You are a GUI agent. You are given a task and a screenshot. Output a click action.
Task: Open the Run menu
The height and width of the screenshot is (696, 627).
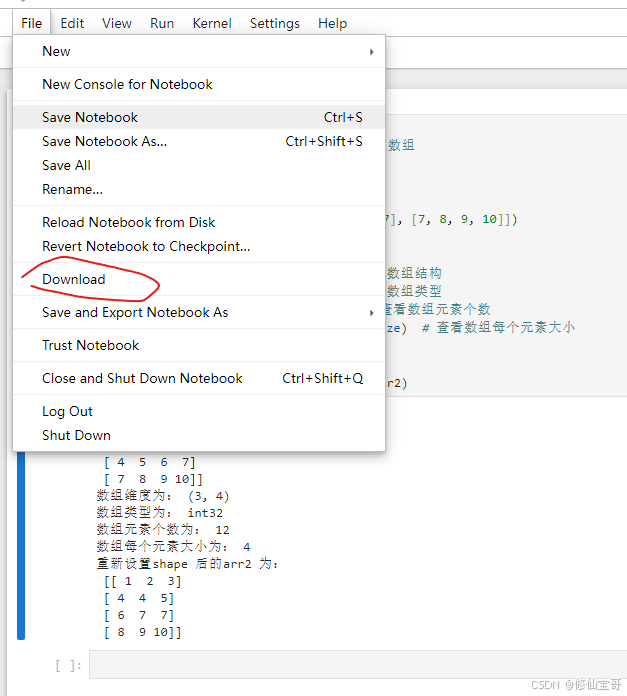[x=162, y=23]
